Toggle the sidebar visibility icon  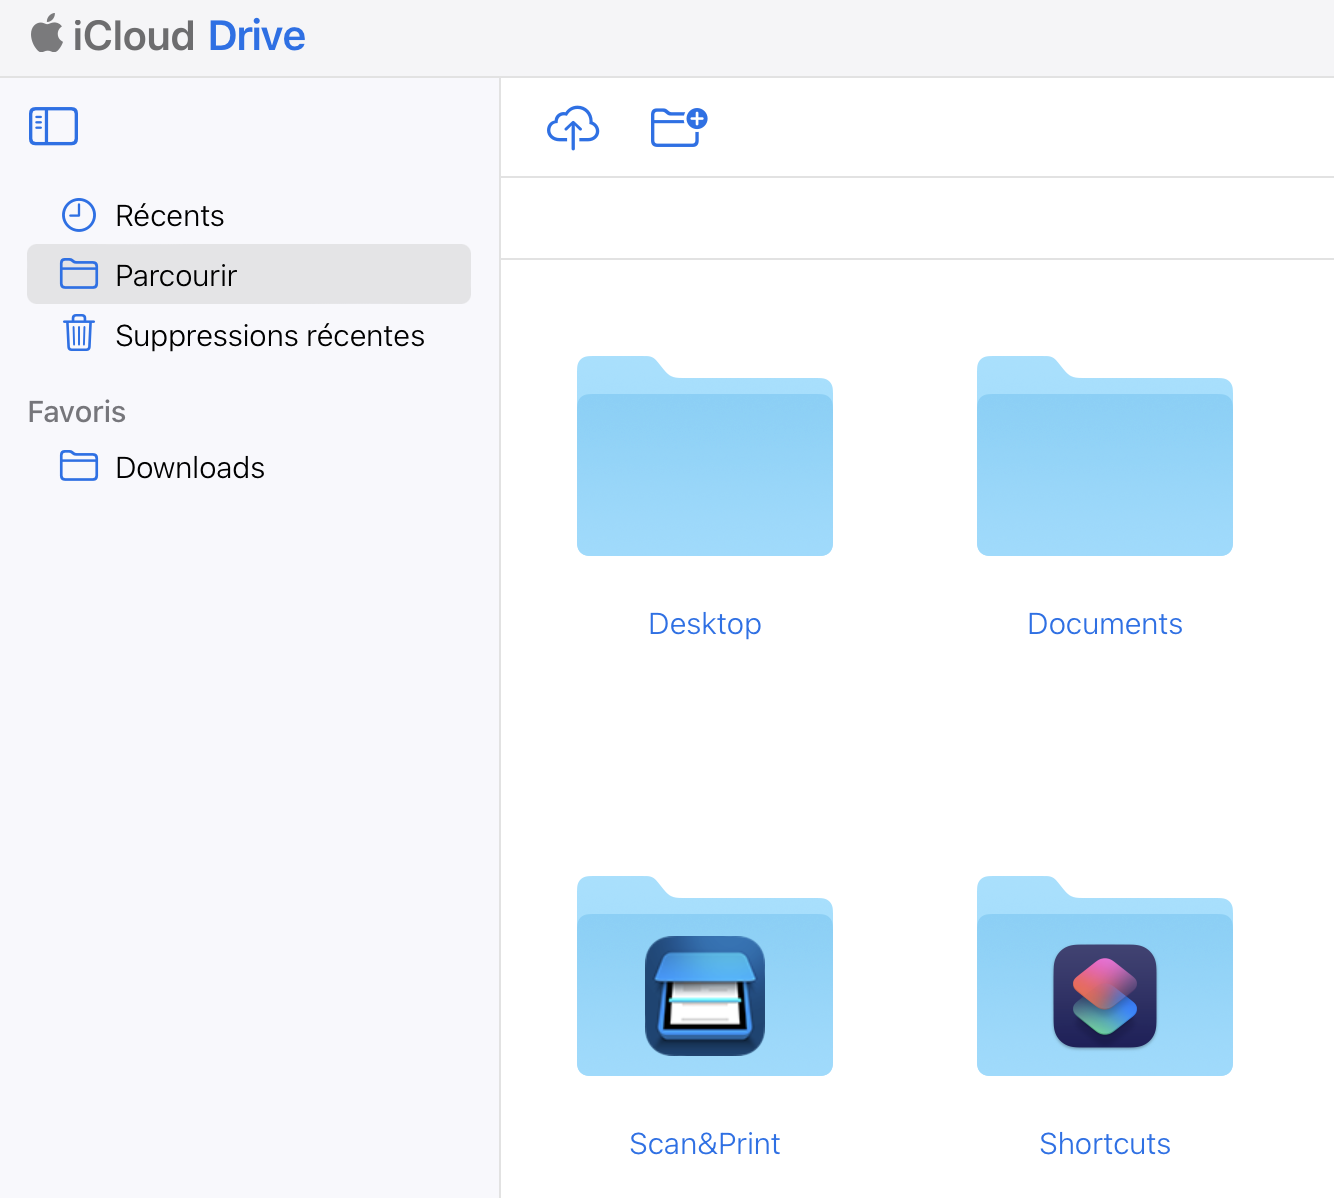(54, 127)
